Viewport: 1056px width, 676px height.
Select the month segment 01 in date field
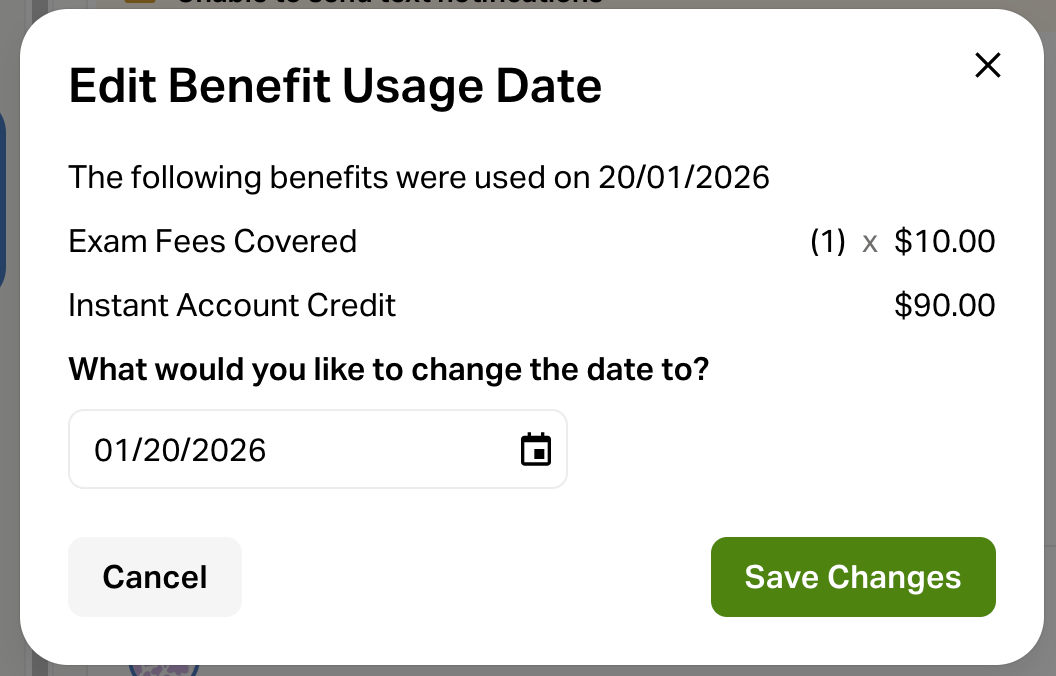(x=110, y=450)
